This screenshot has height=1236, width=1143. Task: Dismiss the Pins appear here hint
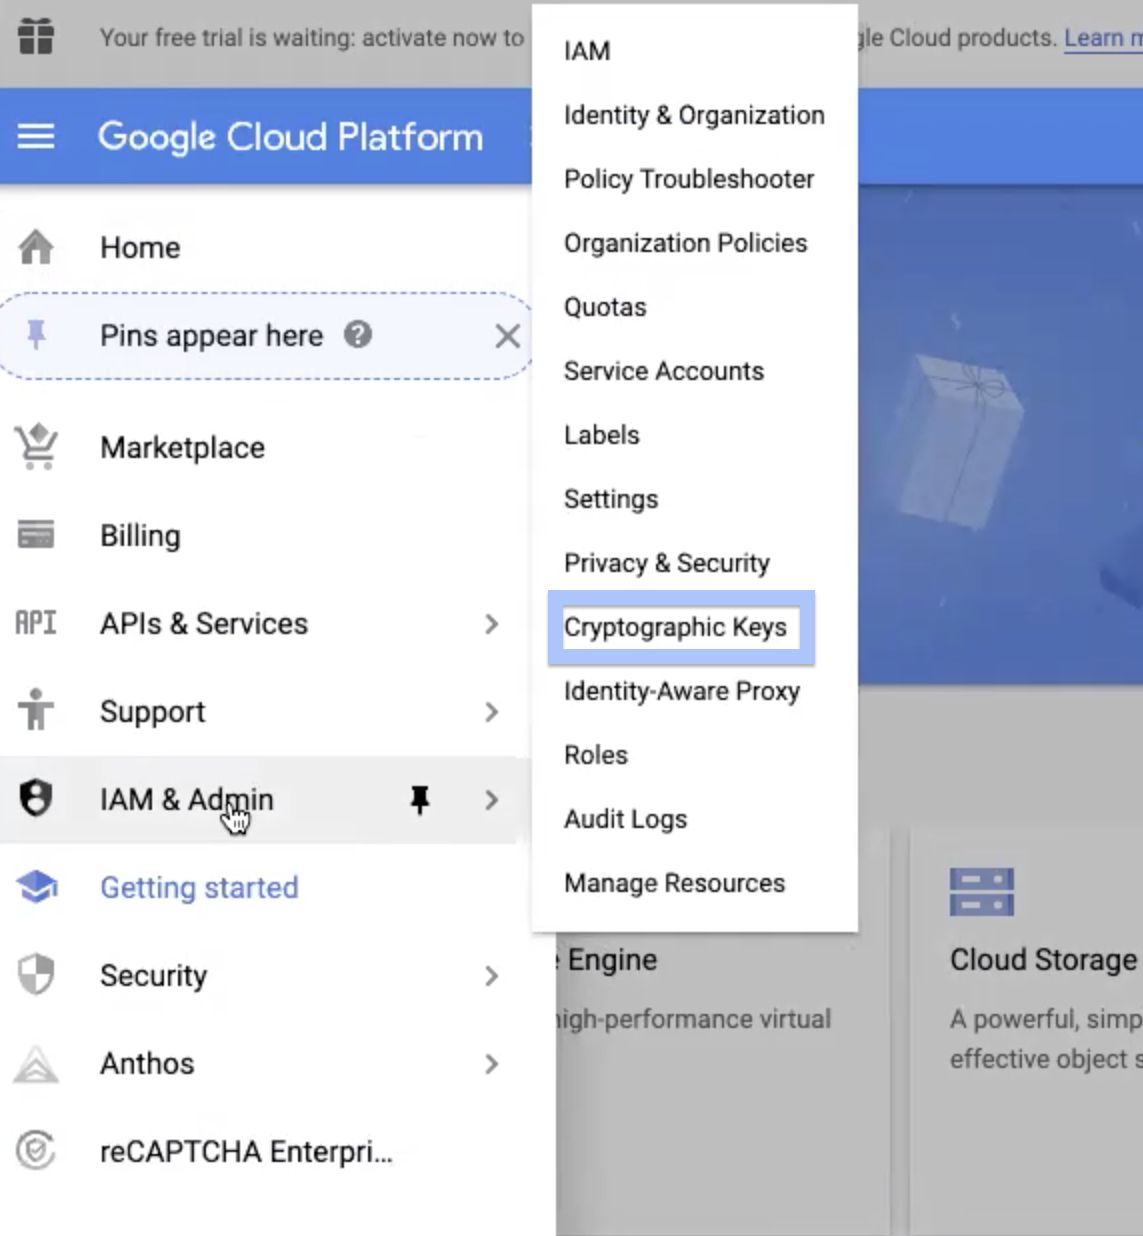click(507, 336)
